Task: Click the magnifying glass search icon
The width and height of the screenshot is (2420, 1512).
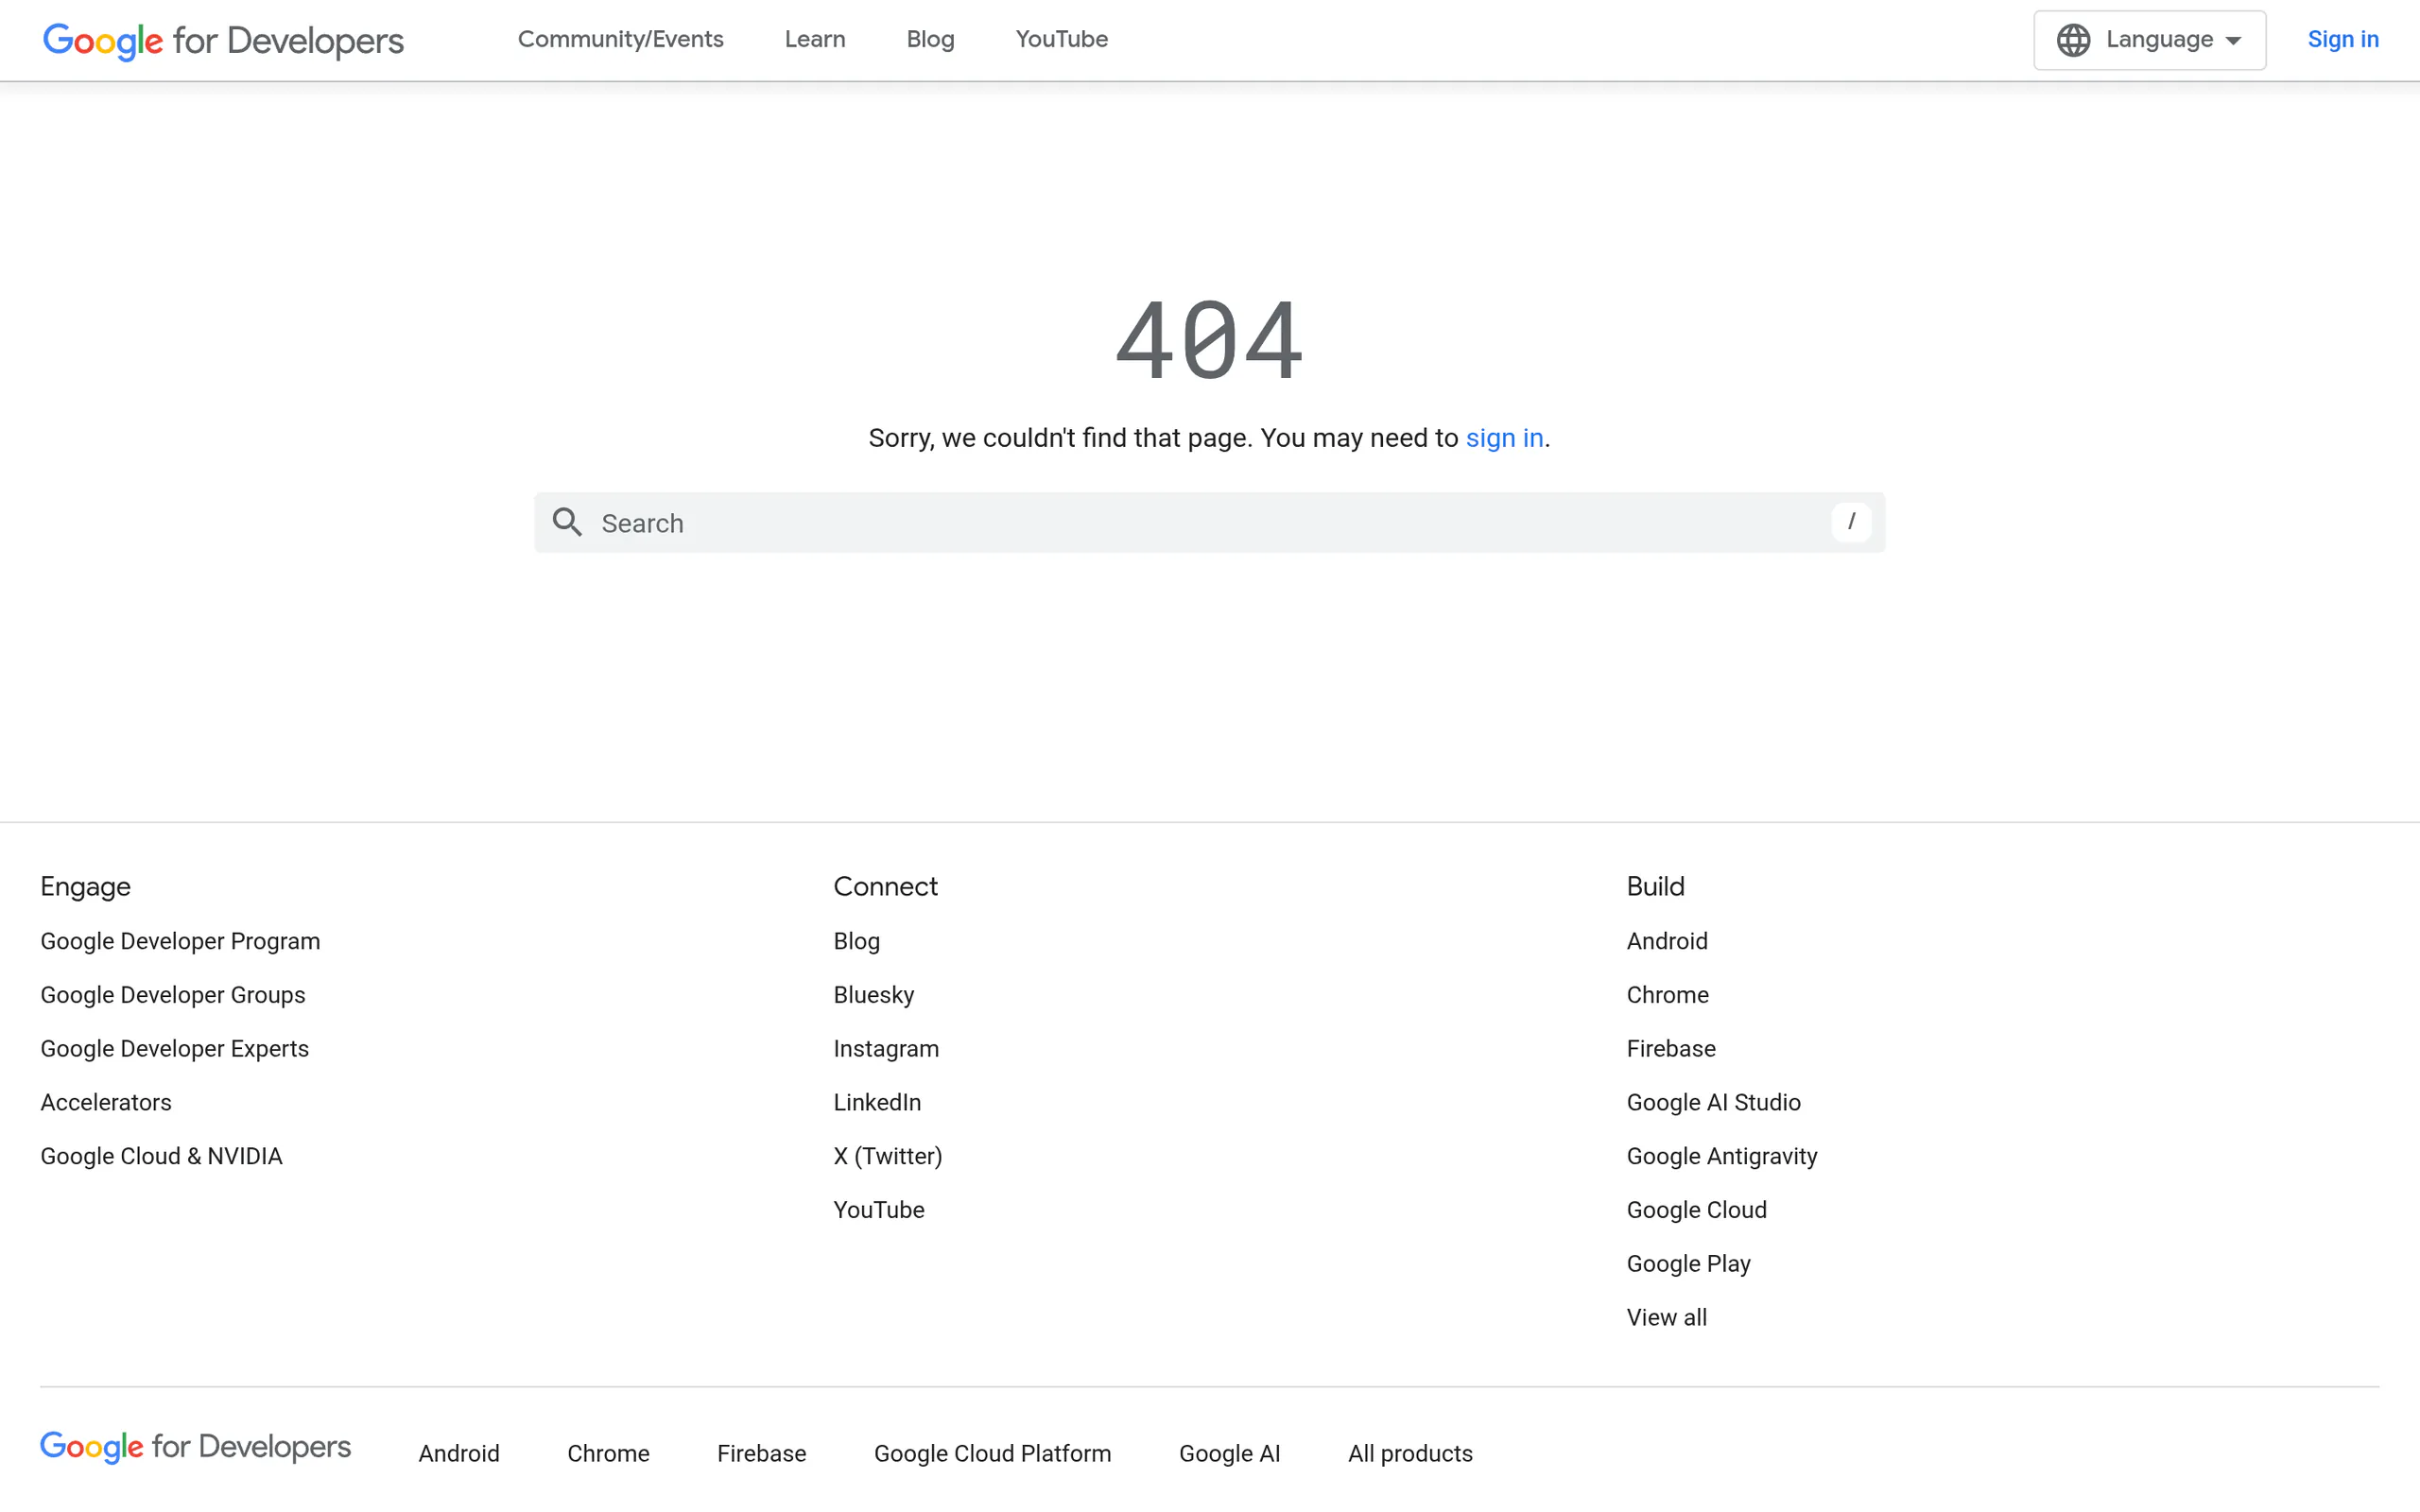Action: [567, 522]
